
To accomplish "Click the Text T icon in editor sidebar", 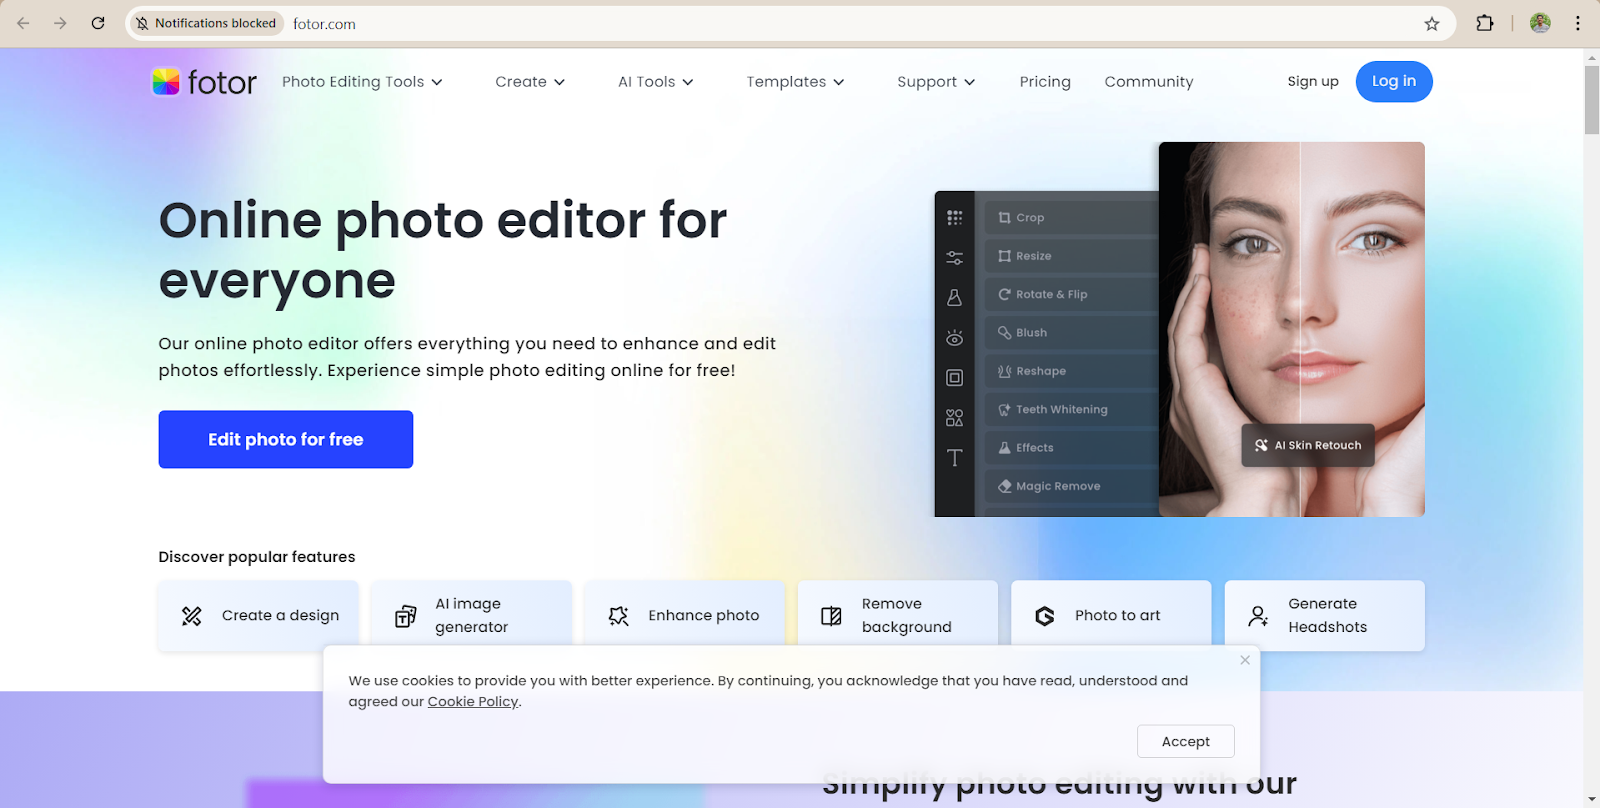I will coord(955,458).
